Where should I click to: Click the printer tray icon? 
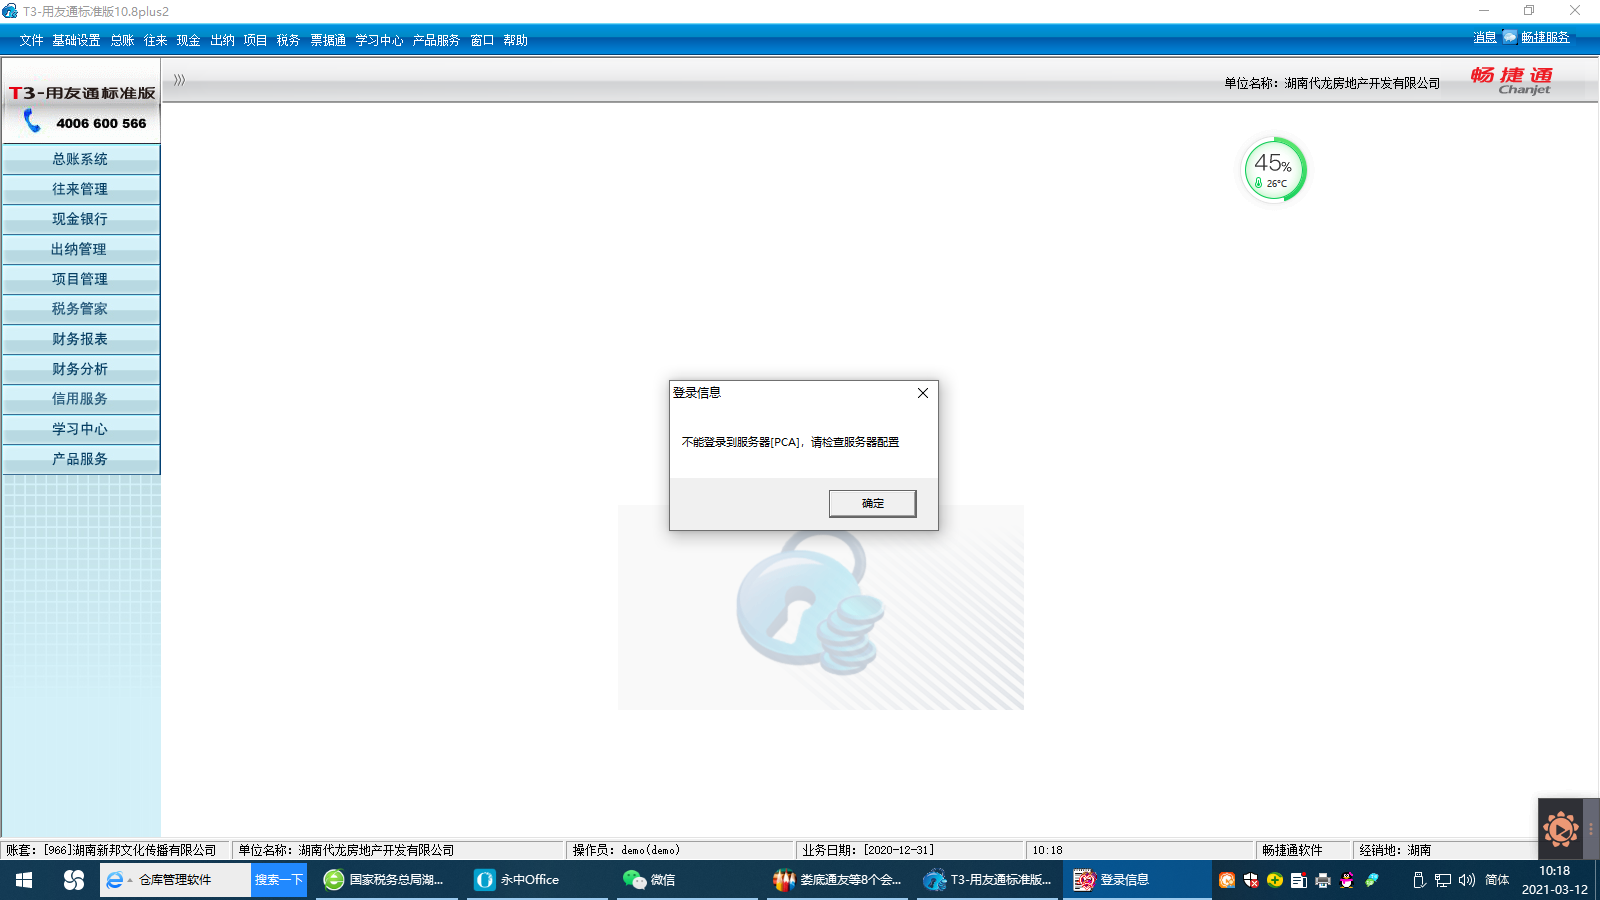1323,880
